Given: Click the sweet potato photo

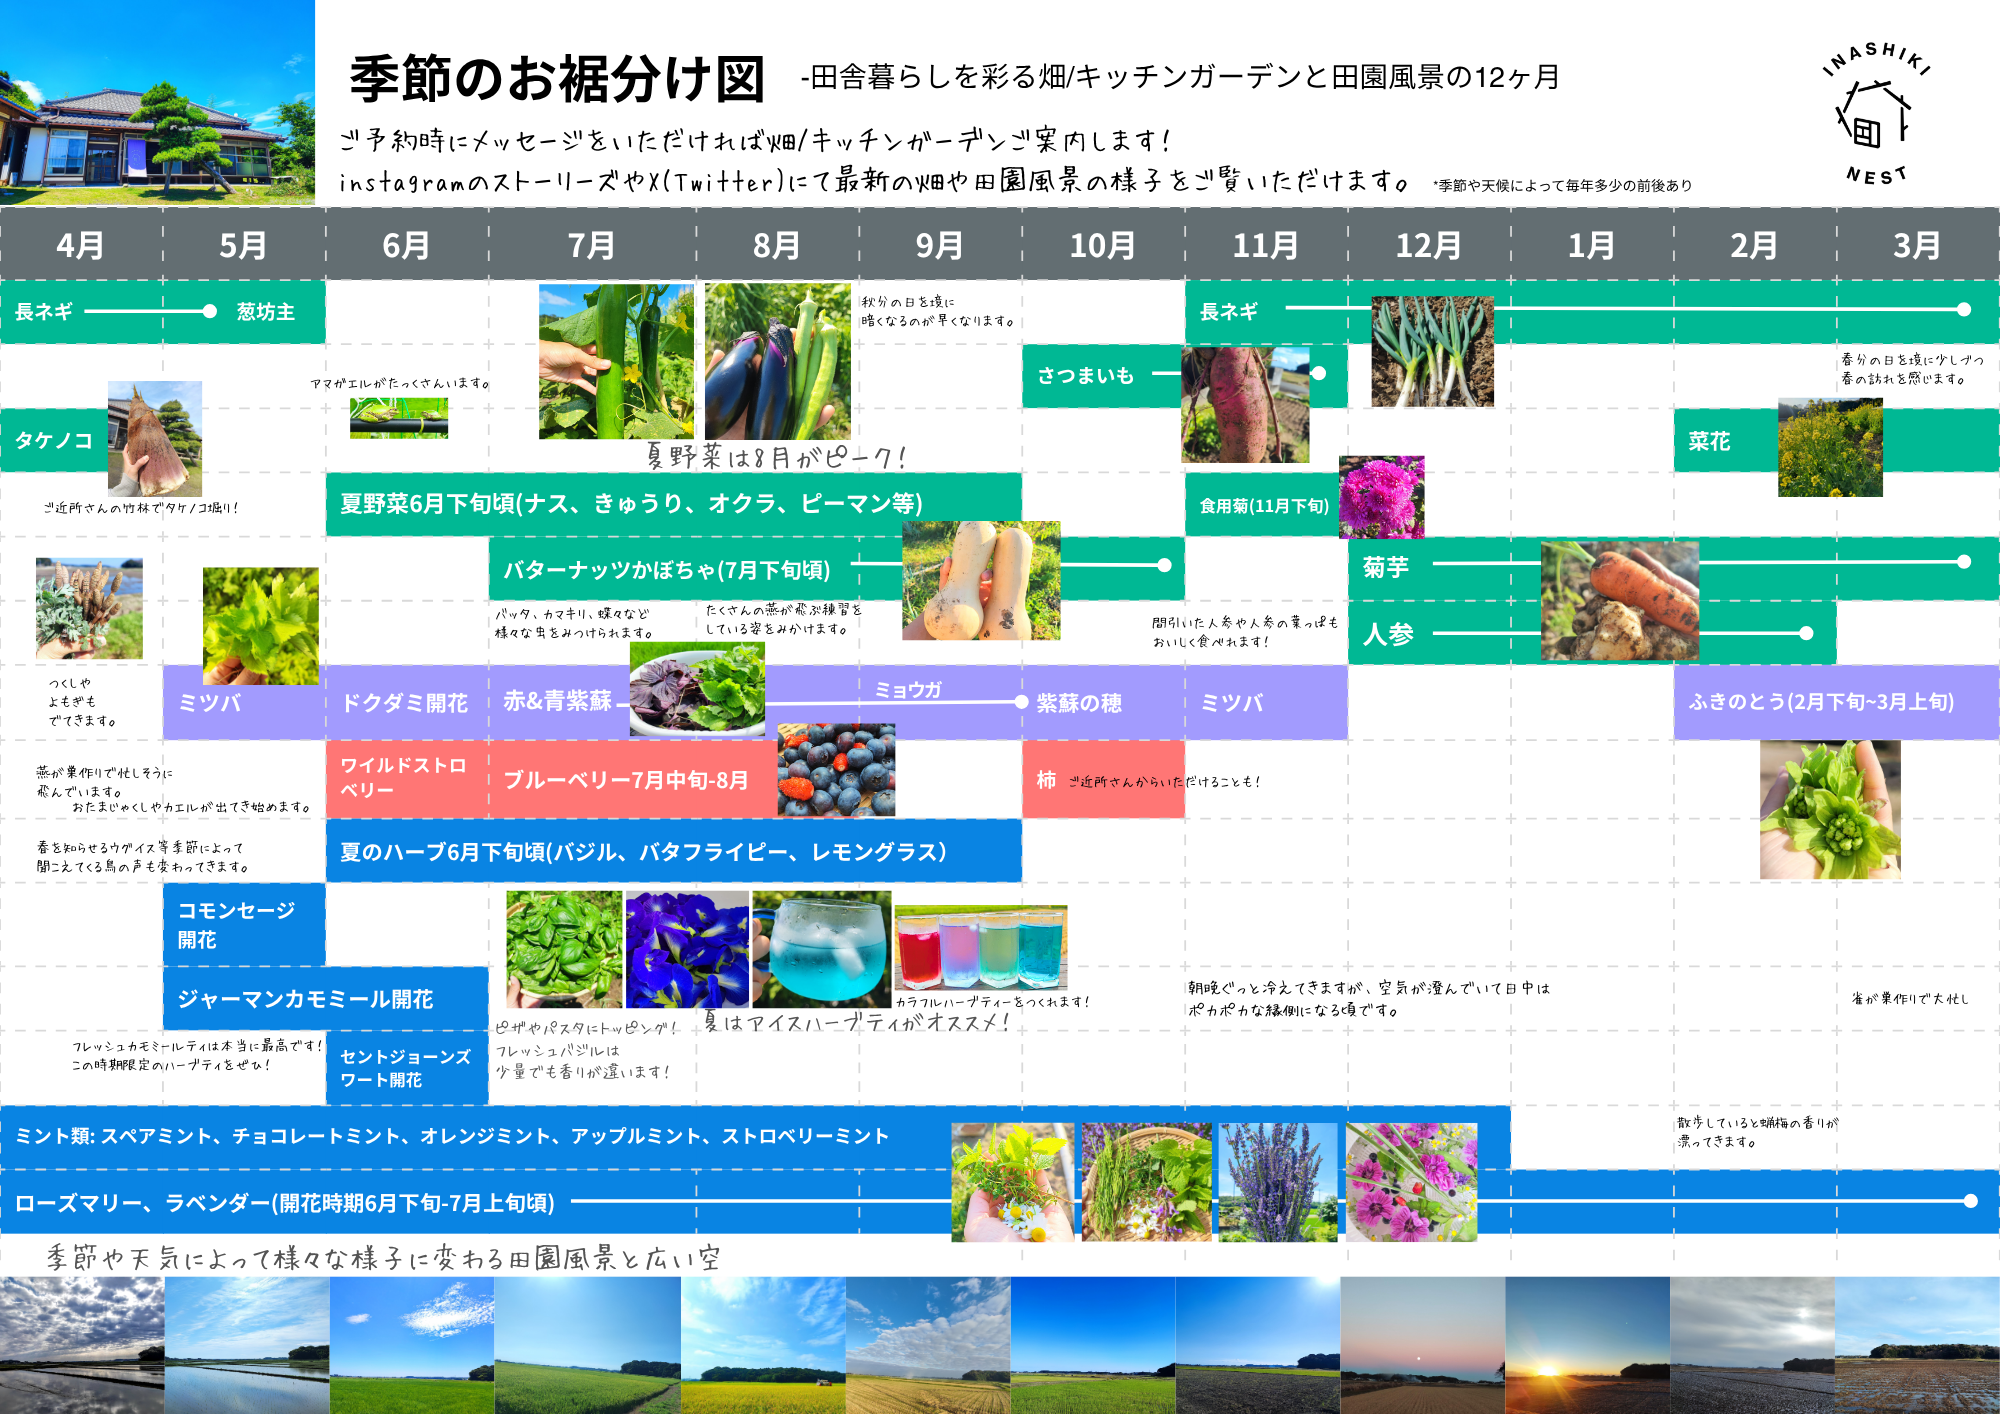Looking at the screenshot, I should (1245, 404).
